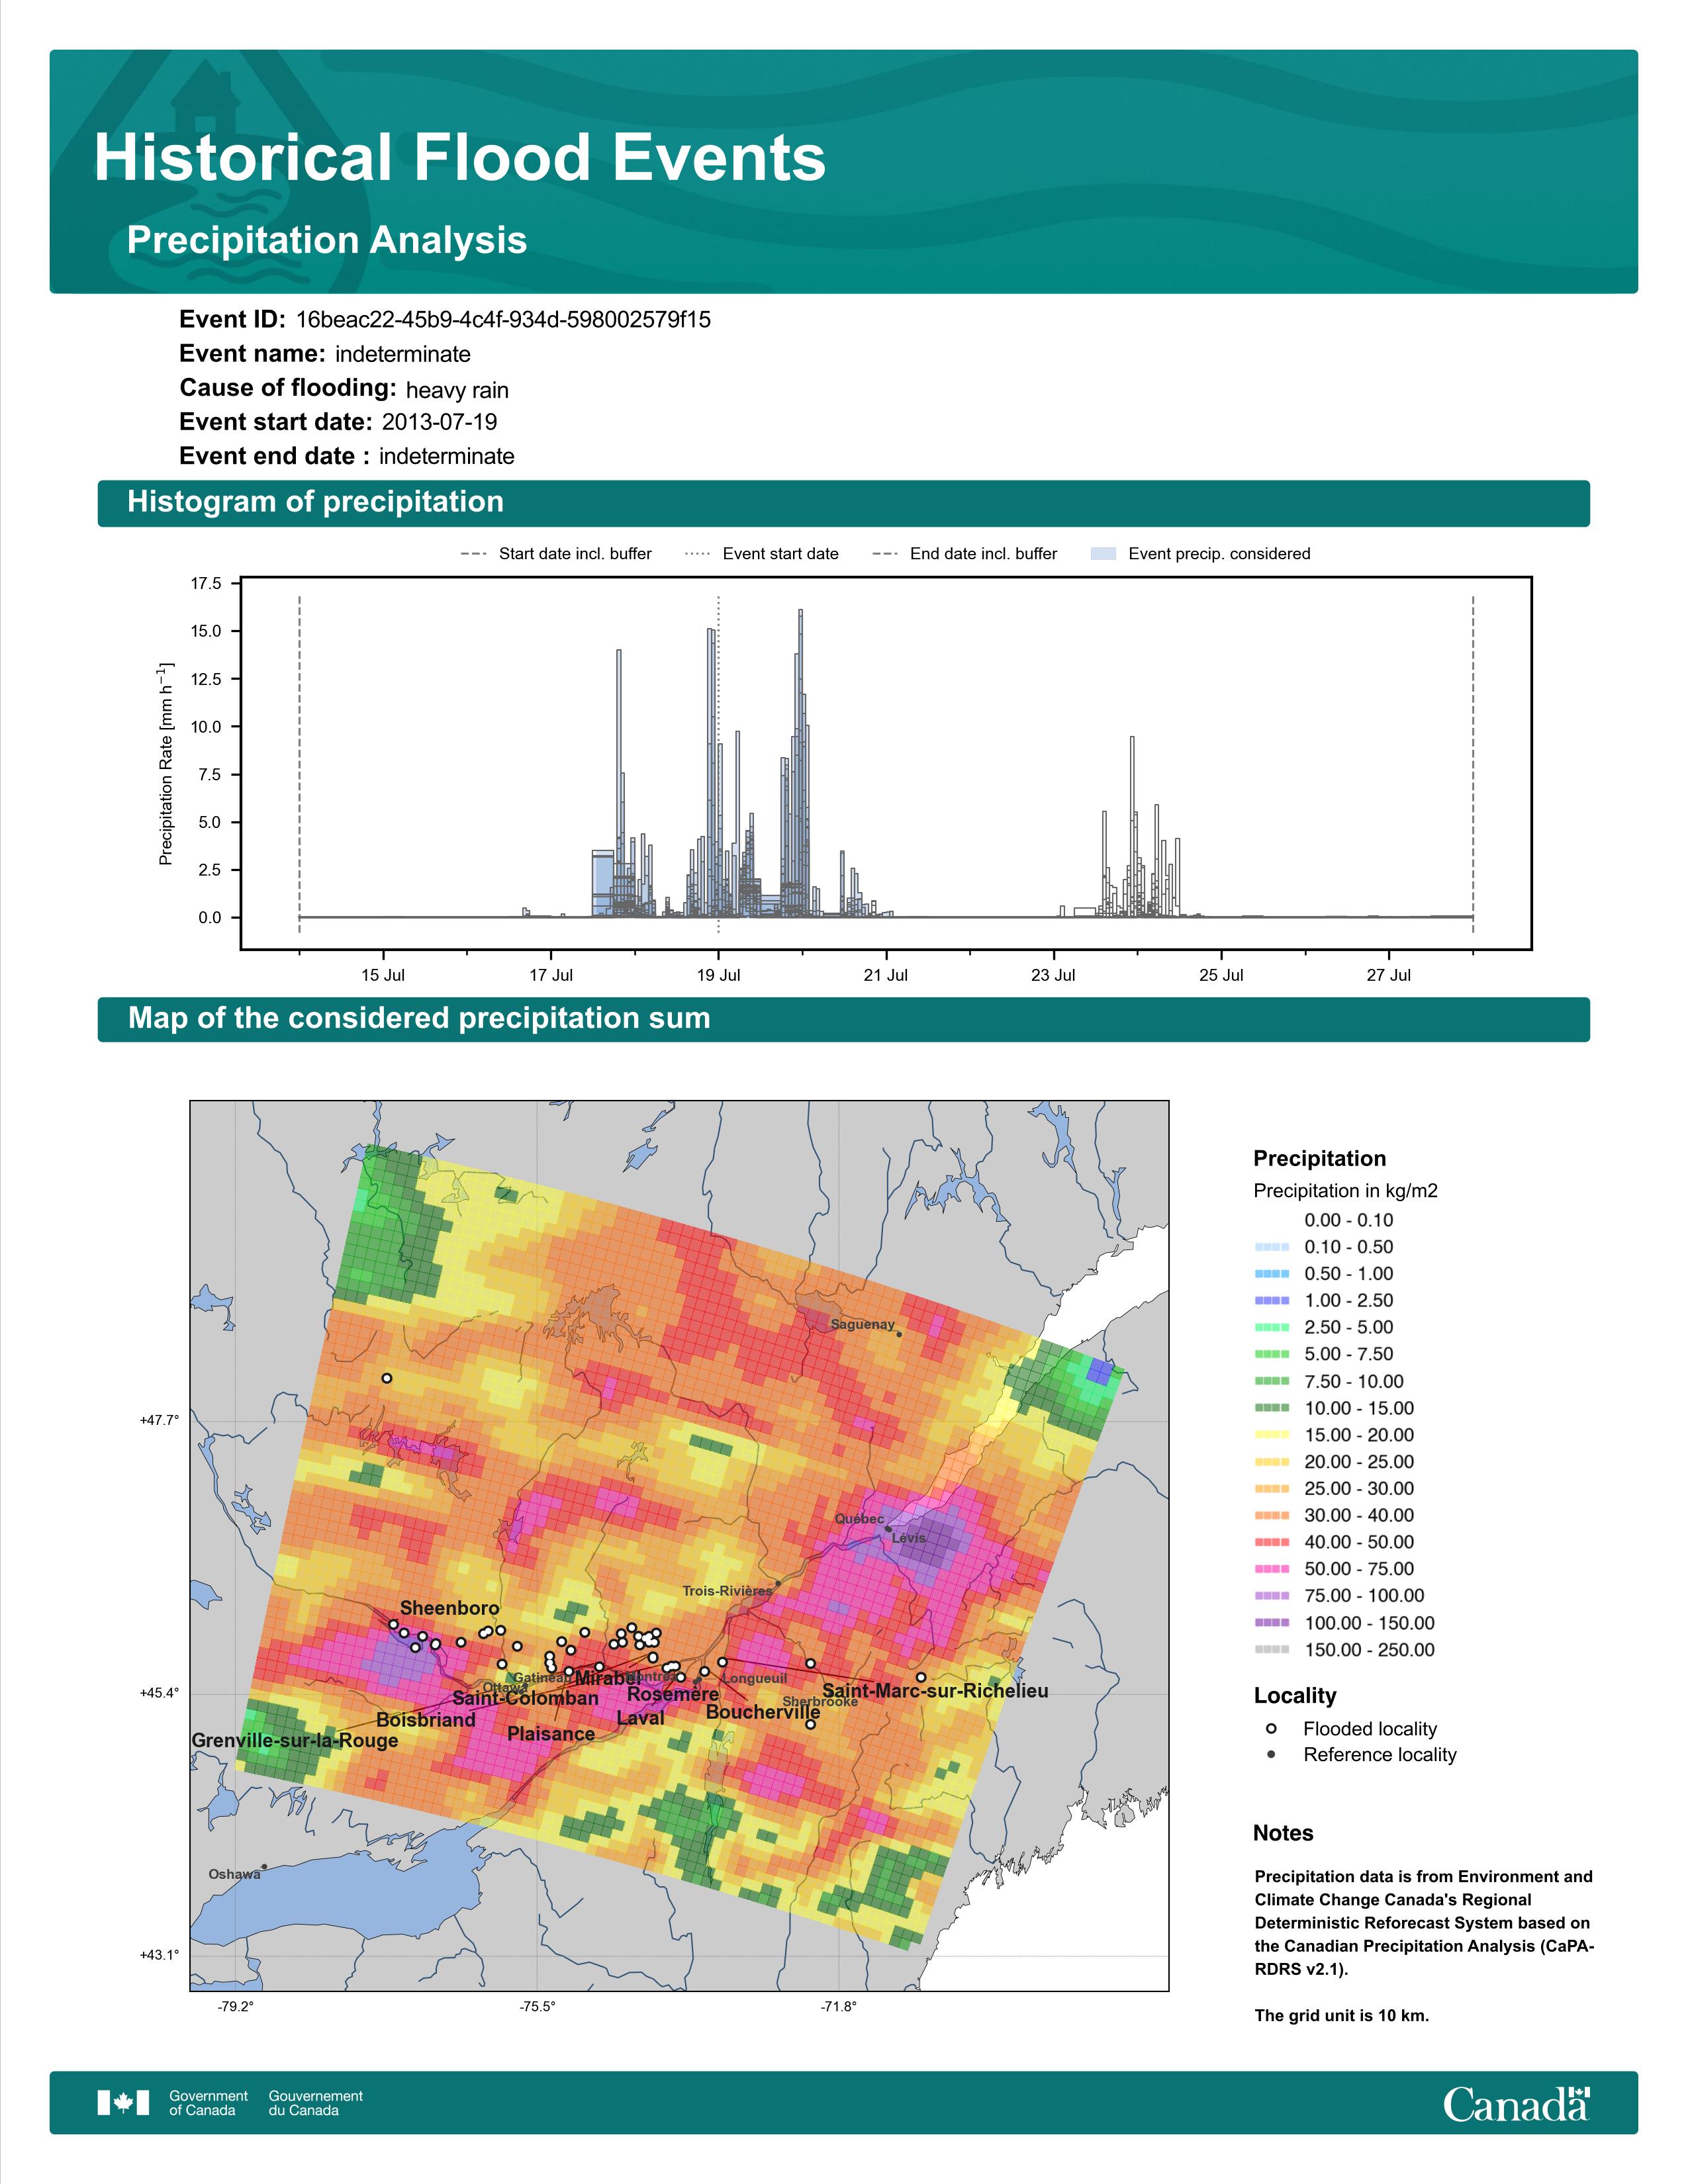This screenshot has height=2184, width=1688.
Task: Click the Saint-Marc-sur-Richelieu map label
Action: point(935,1691)
